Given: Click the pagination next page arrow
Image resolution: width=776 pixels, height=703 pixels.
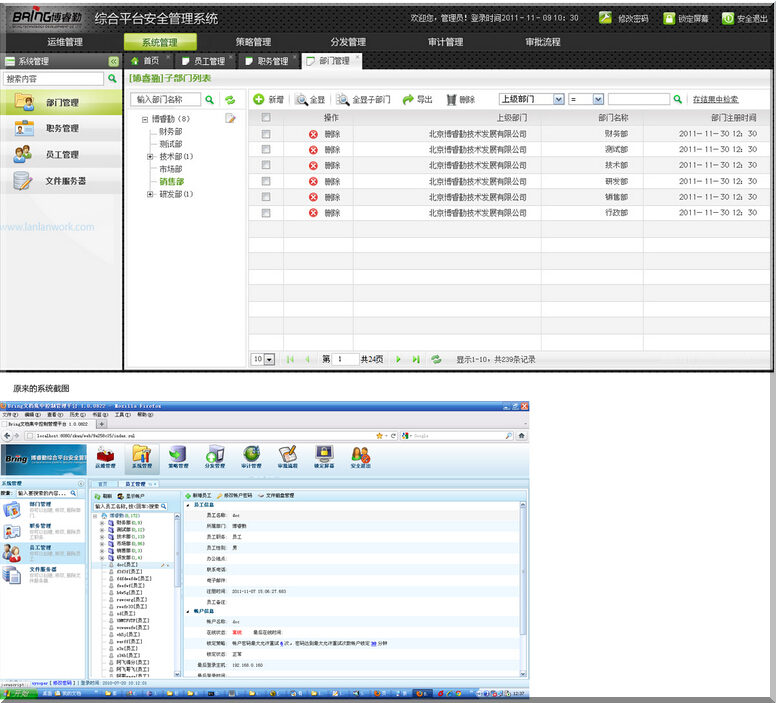Looking at the screenshot, I should [398, 359].
